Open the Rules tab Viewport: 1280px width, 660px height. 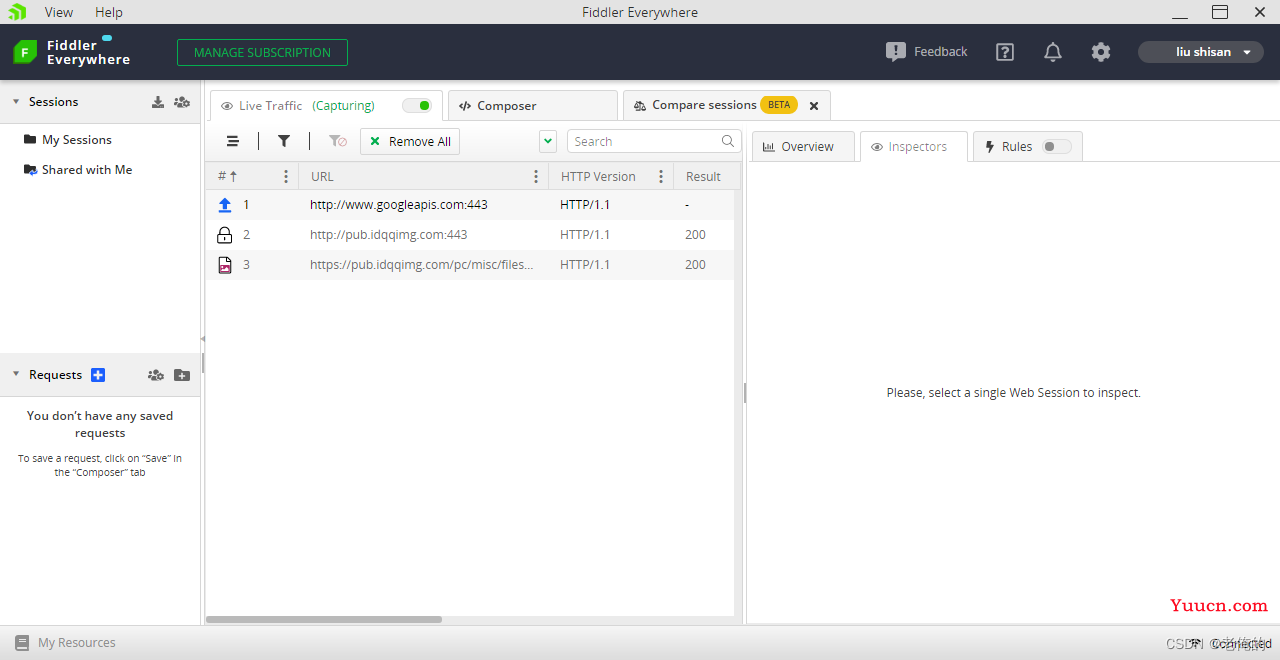point(1017,147)
